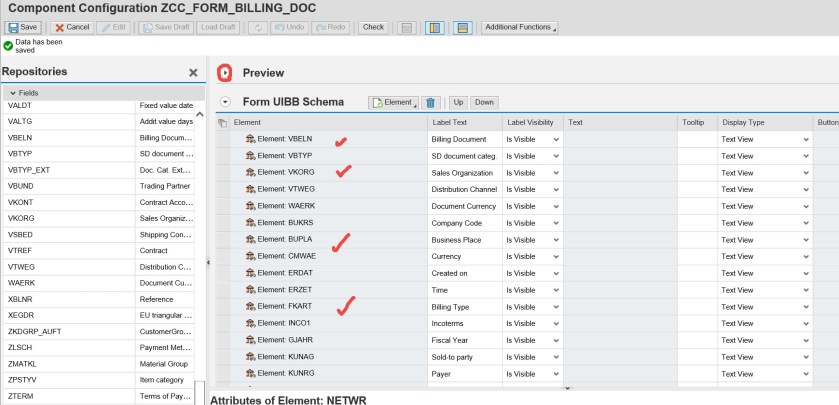The height and width of the screenshot is (405, 839).
Task: Open the Element add dropdown button
Action: (393, 102)
